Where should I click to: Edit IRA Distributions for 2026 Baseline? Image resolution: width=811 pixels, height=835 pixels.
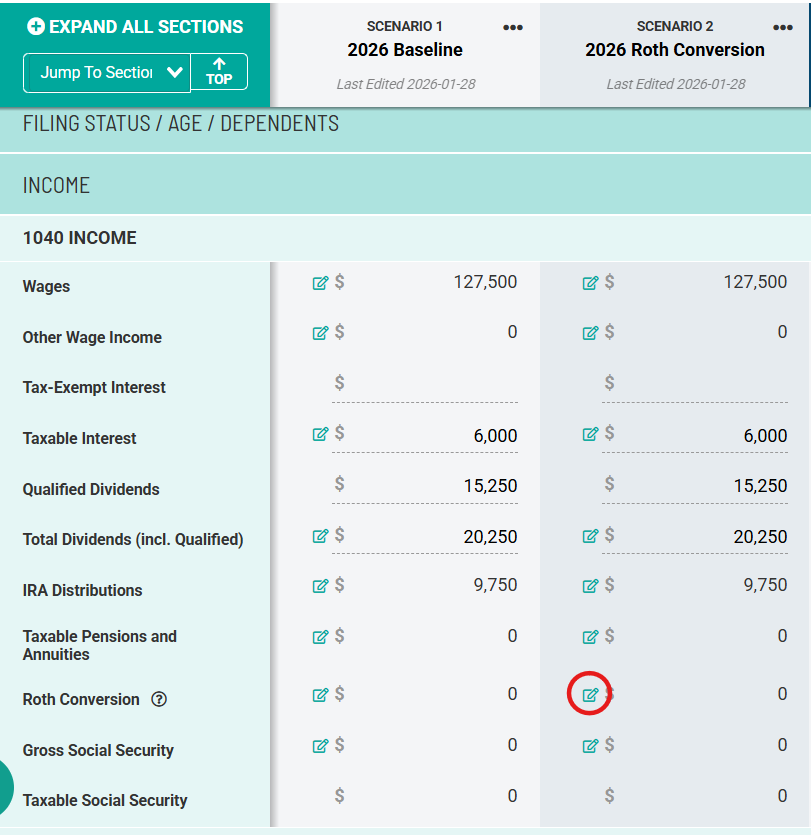pyautogui.click(x=320, y=586)
